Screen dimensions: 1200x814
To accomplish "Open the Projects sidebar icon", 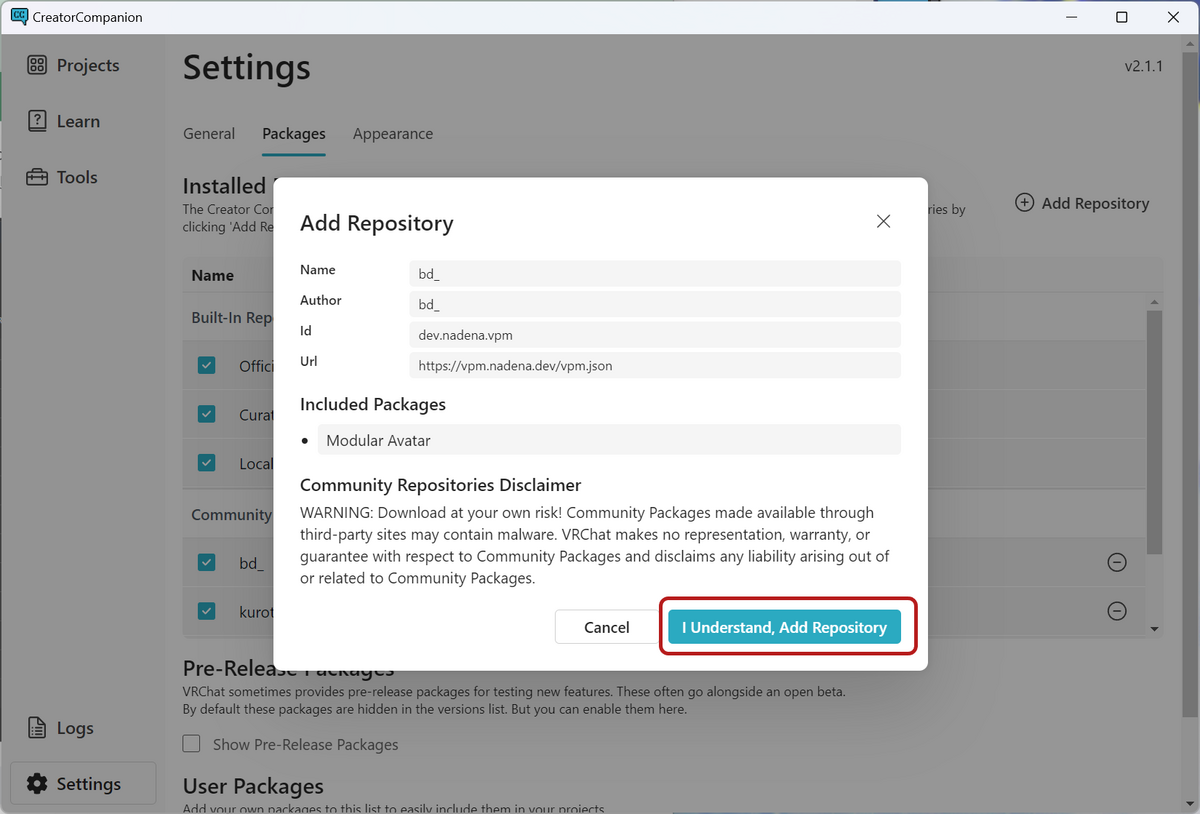I will pos(37,66).
